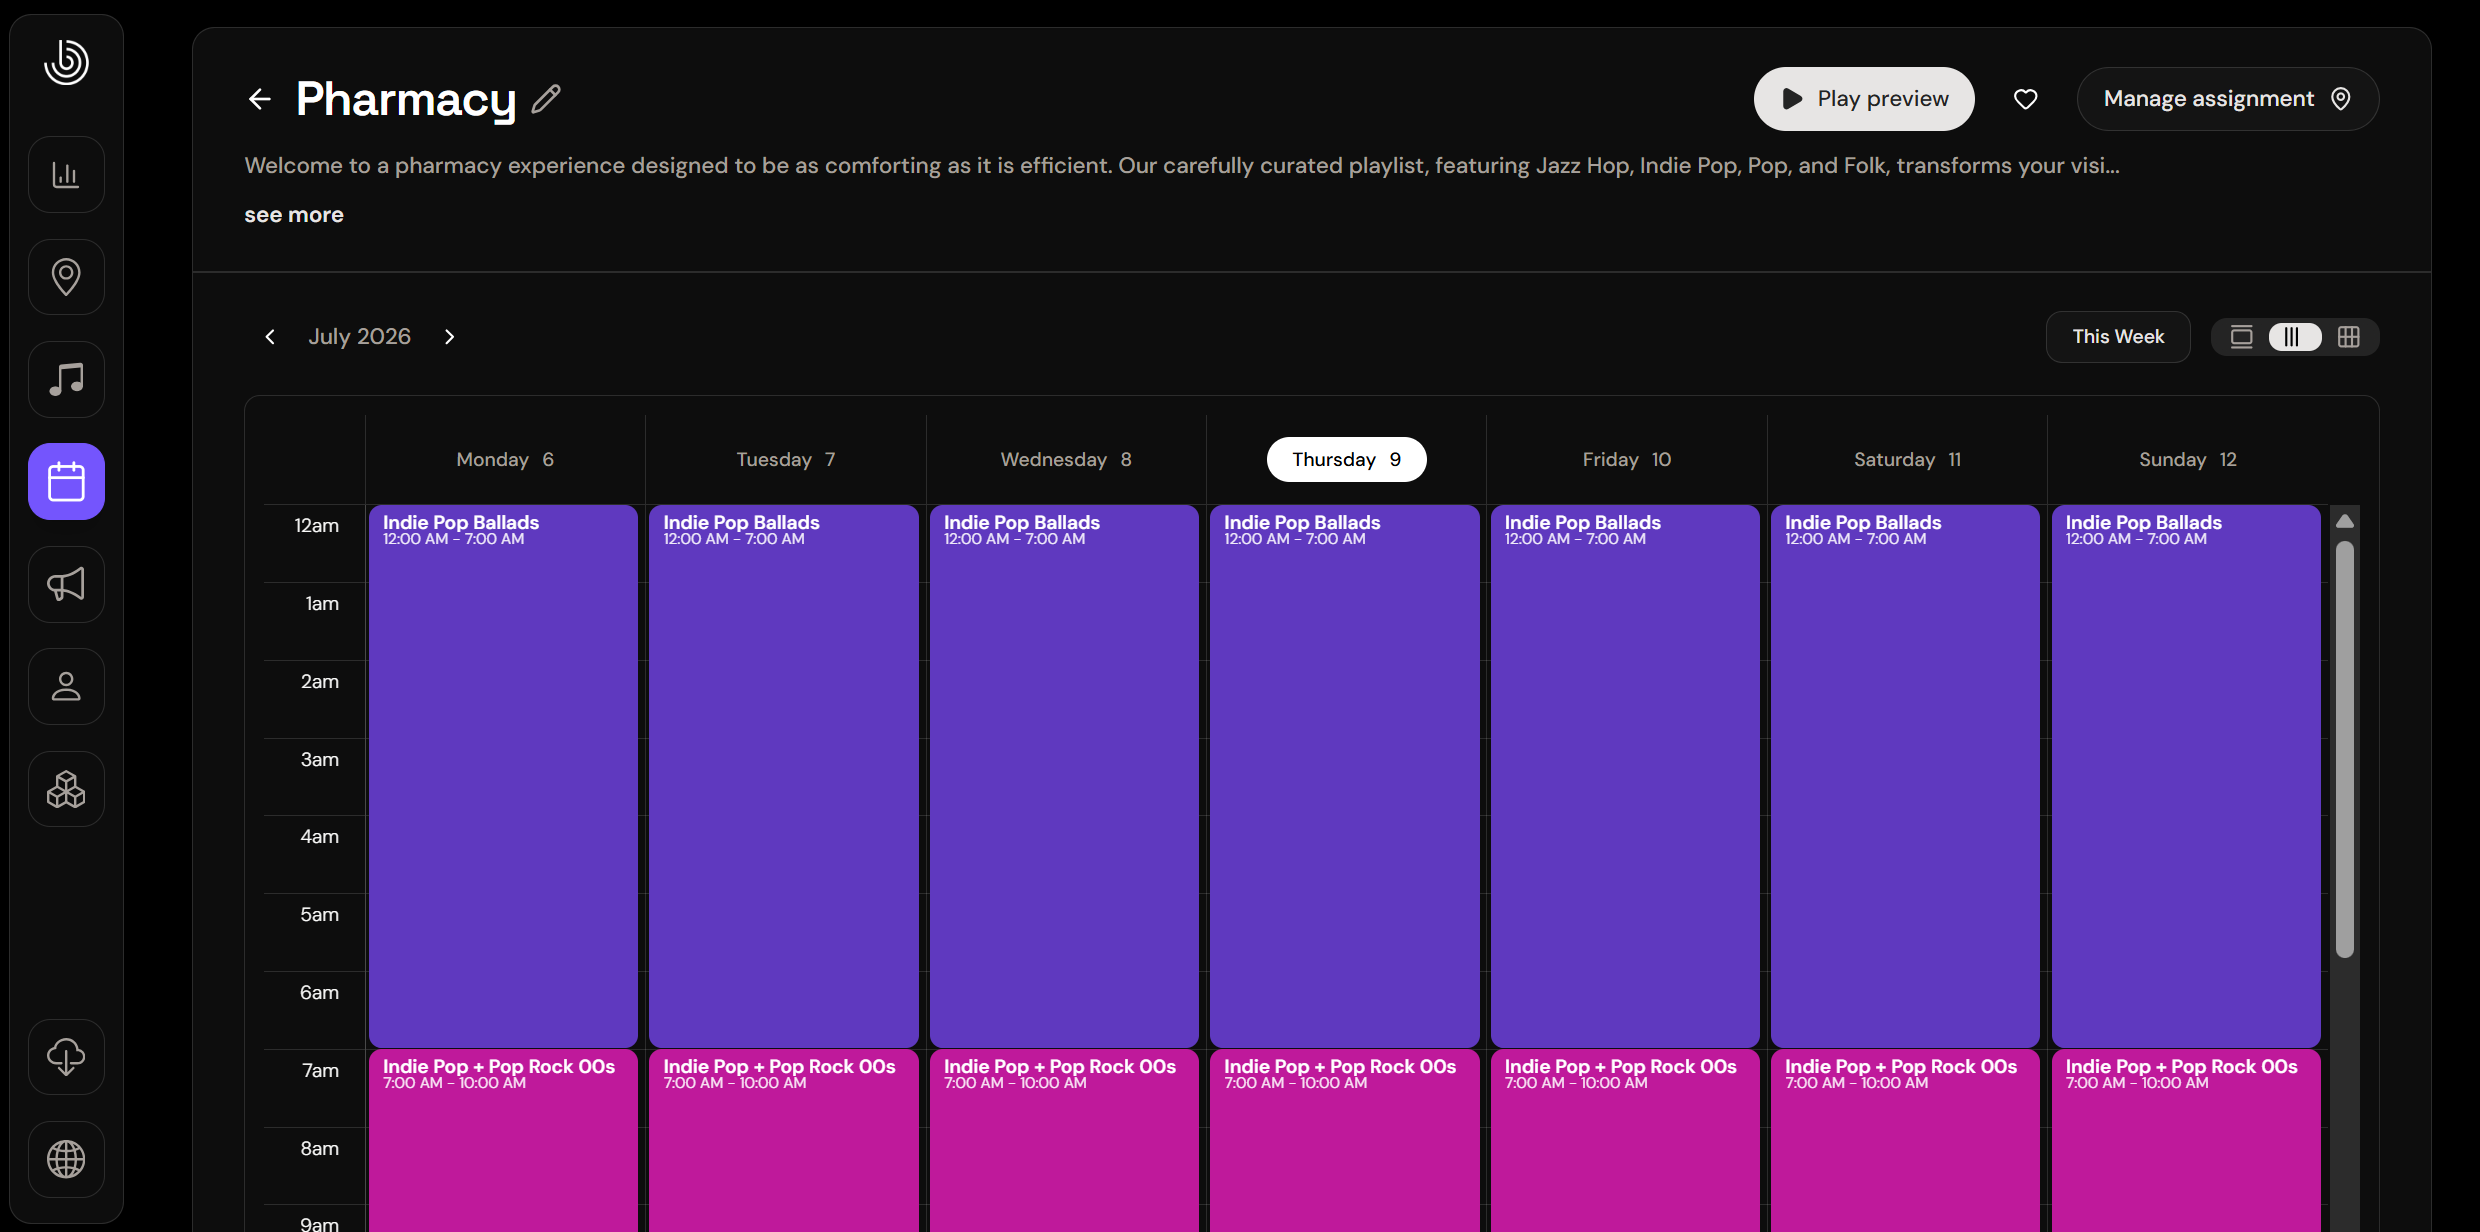2480x1232 pixels.
Task: Open Monday's Indie Pop Ballads block
Action: (x=503, y=776)
